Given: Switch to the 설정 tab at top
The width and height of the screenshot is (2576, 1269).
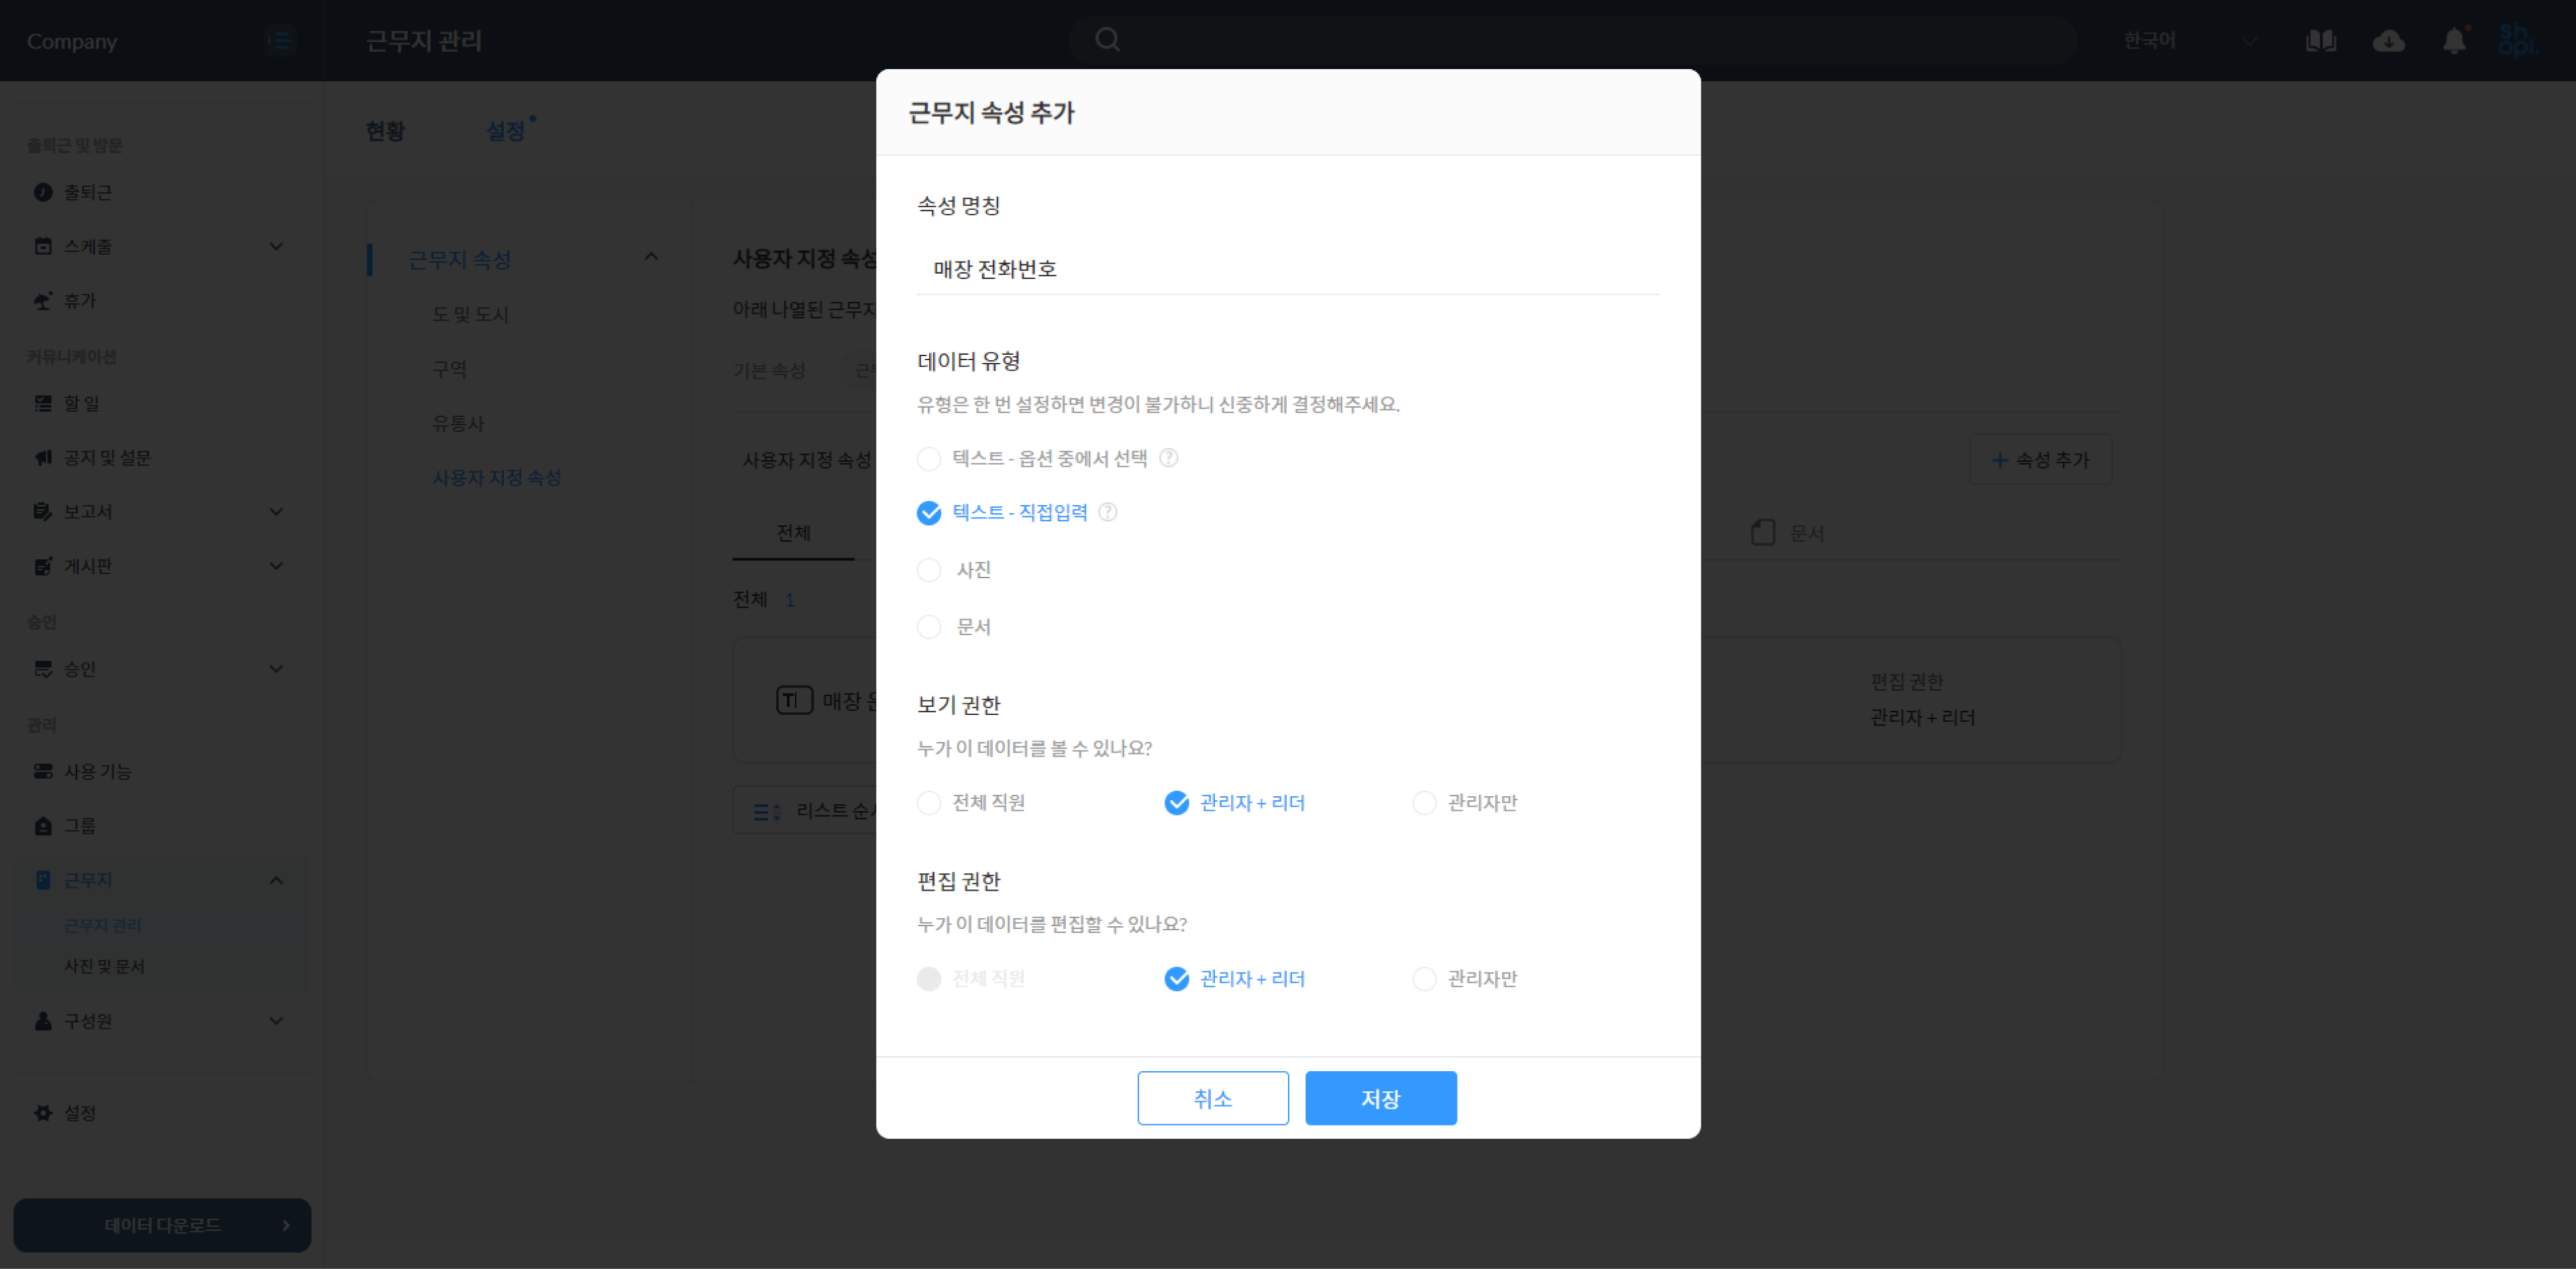Looking at the screenshot, I should [x=506, y=131].
